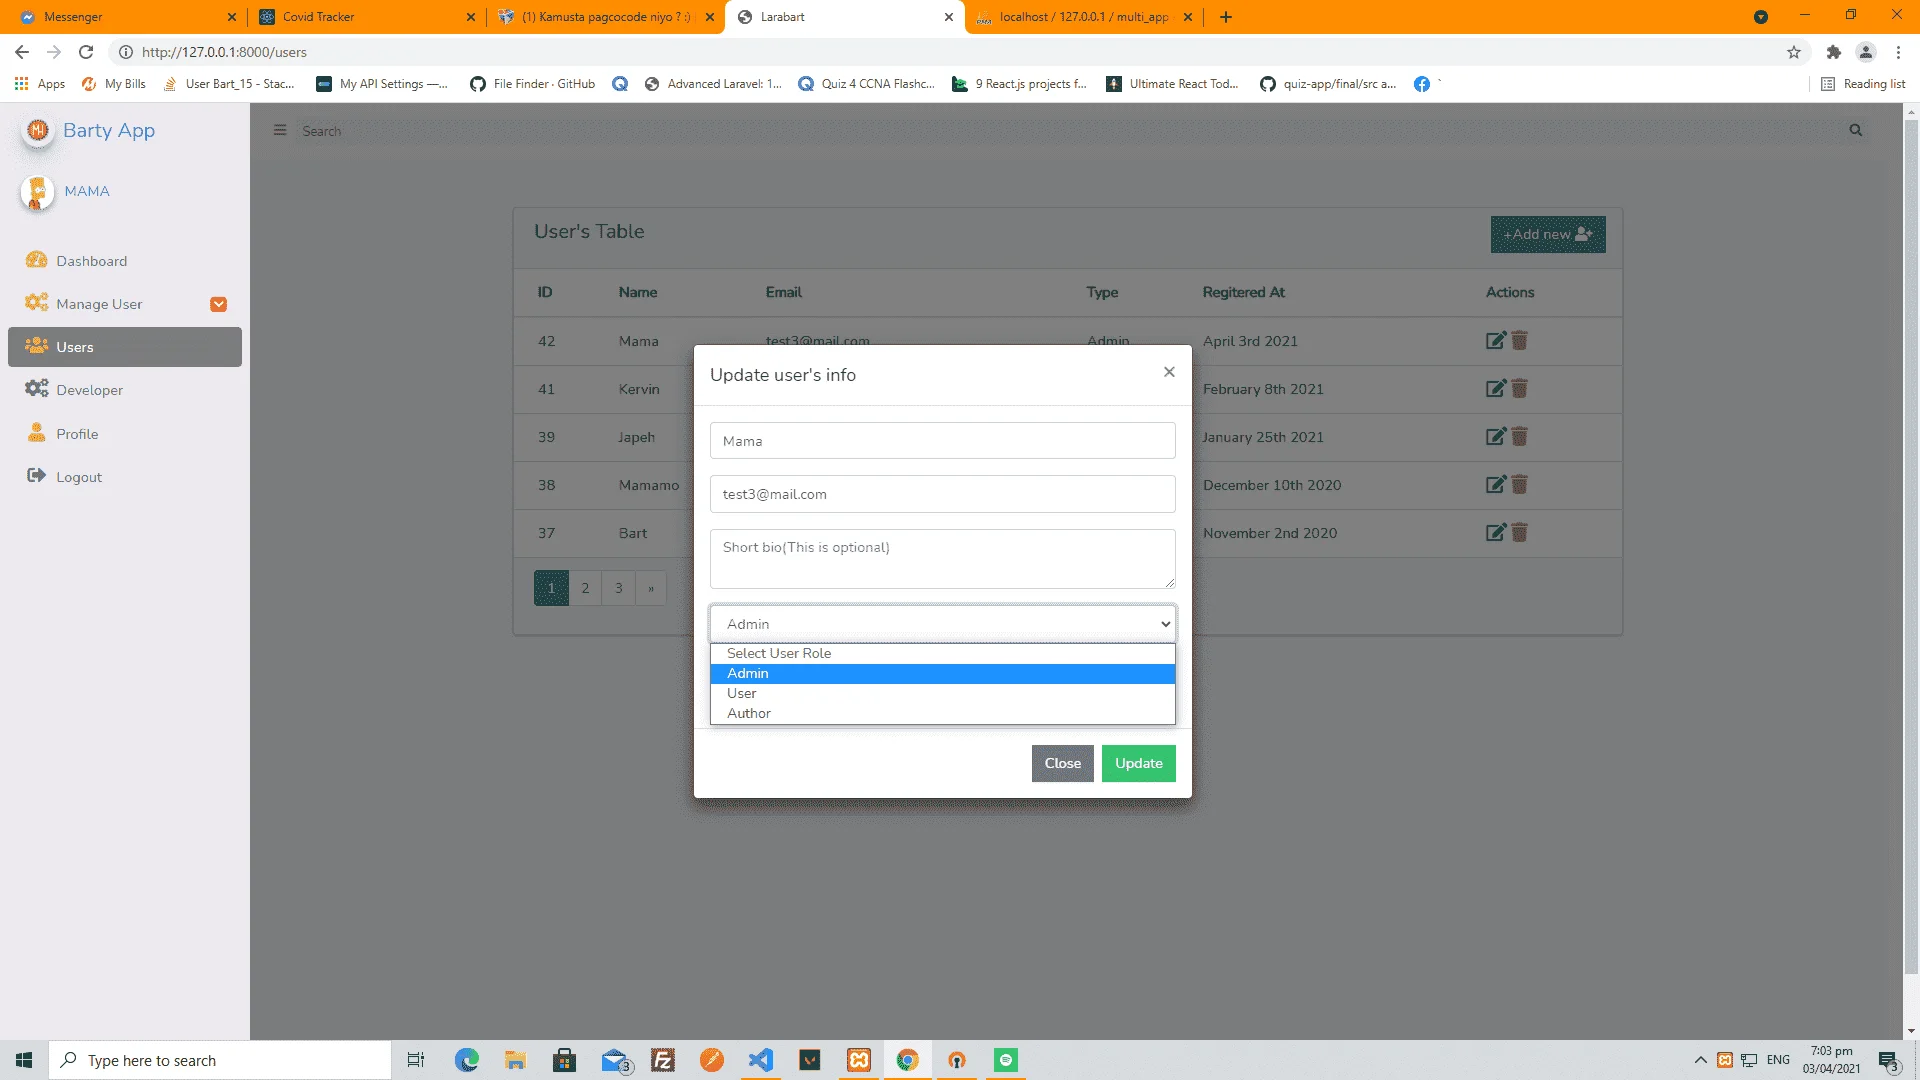This screenshot has height=1080, width=1920.
Task: Click the MAMA user avatar
Action: tap(37, 192)
